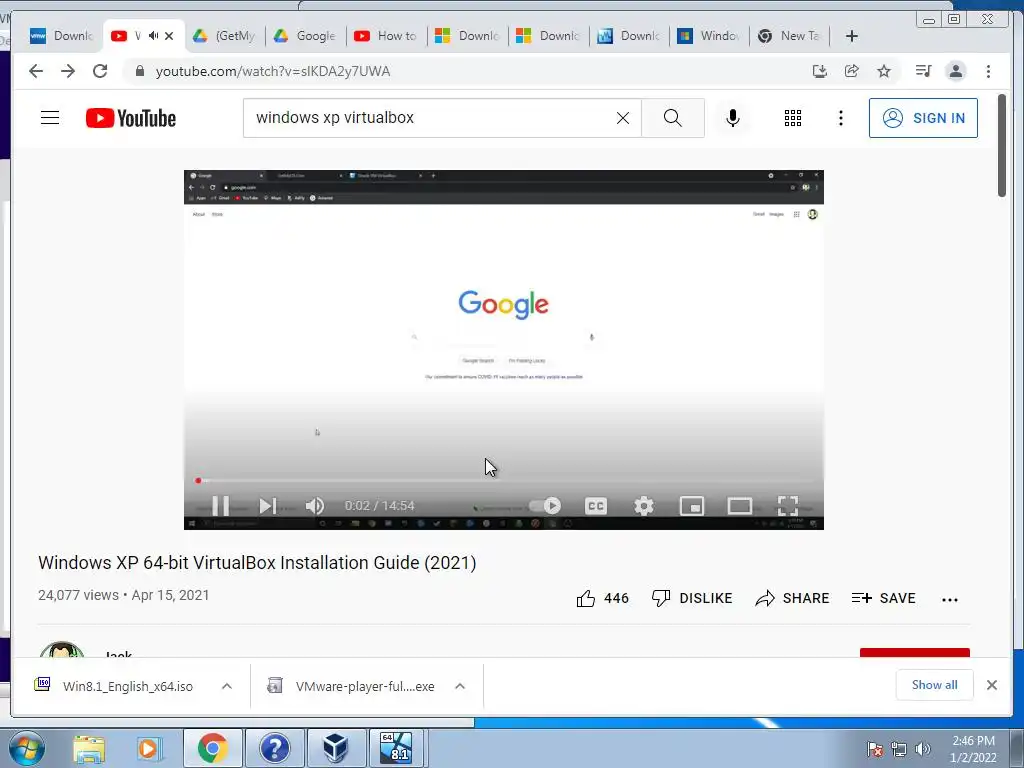
Task: Bookmark this page with the star
Action: coord(884,71)
